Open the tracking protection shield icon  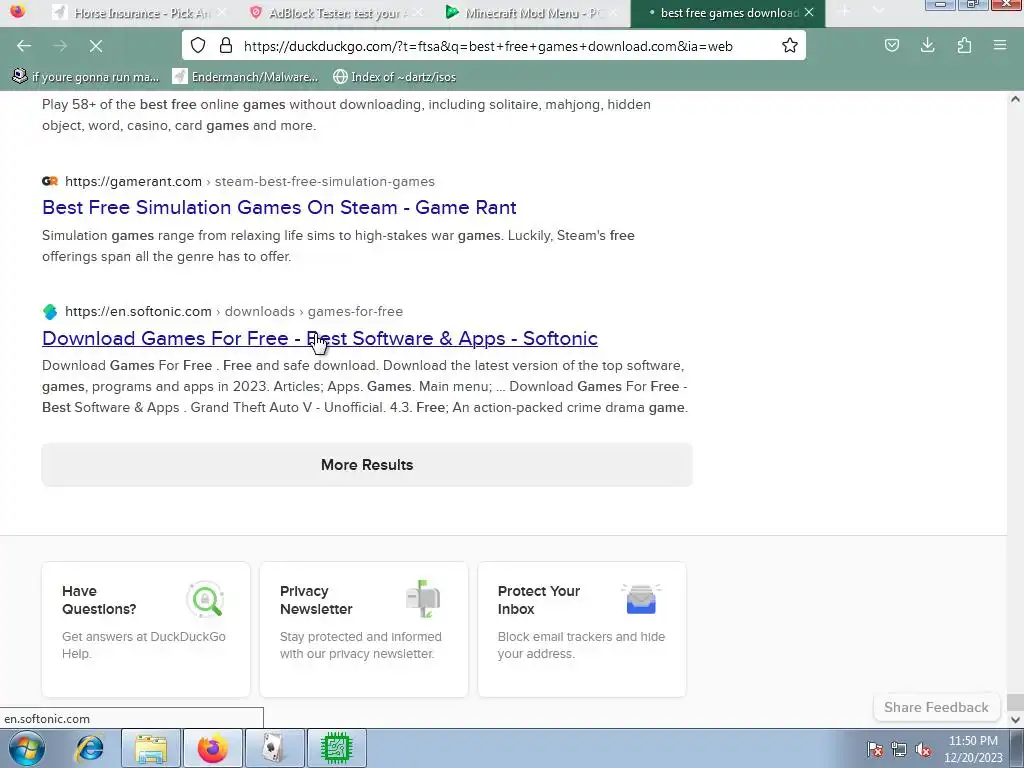click(198, 45)
